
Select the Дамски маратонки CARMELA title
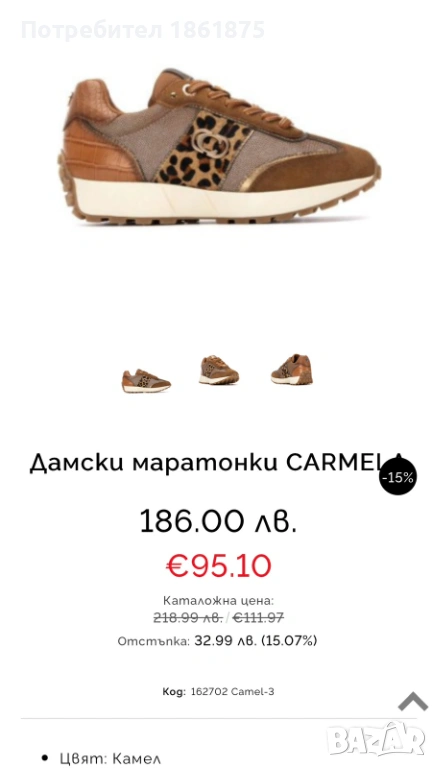pyautogui.click(x=216, y=462)
